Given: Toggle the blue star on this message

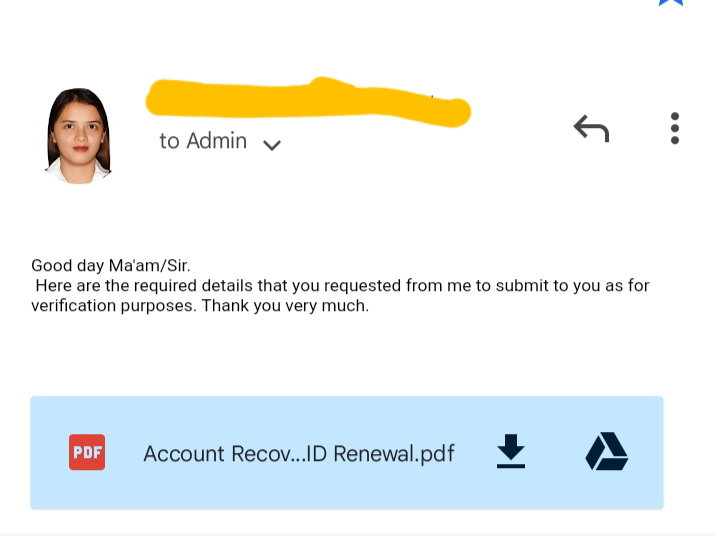Looking at the screenshot, I should pos(671,2).
